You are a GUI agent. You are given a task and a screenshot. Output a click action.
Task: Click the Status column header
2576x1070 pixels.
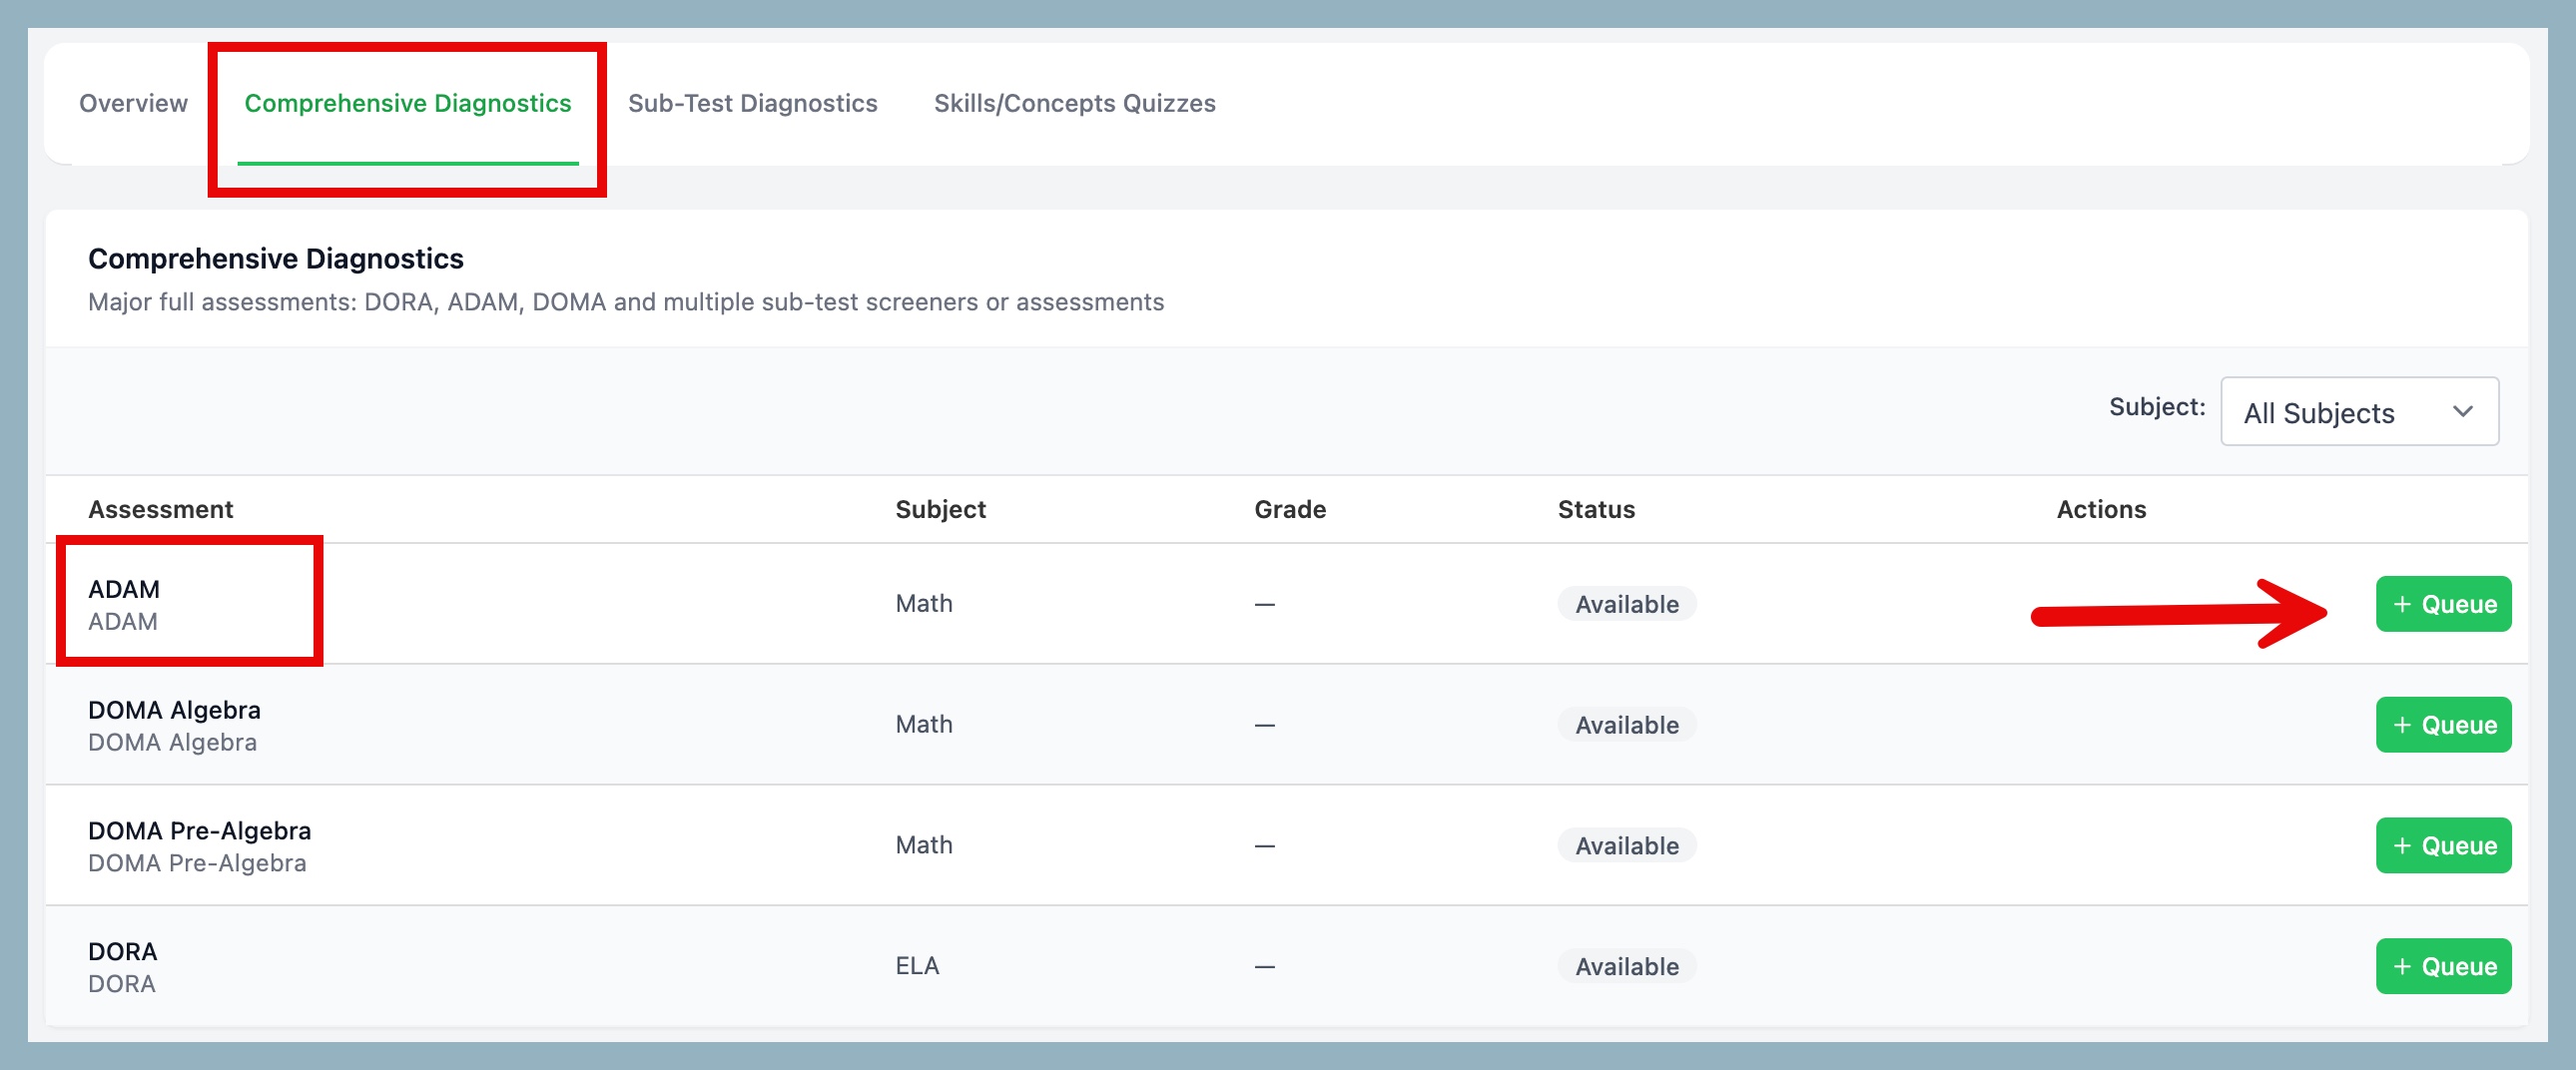tap(1595, 509)
